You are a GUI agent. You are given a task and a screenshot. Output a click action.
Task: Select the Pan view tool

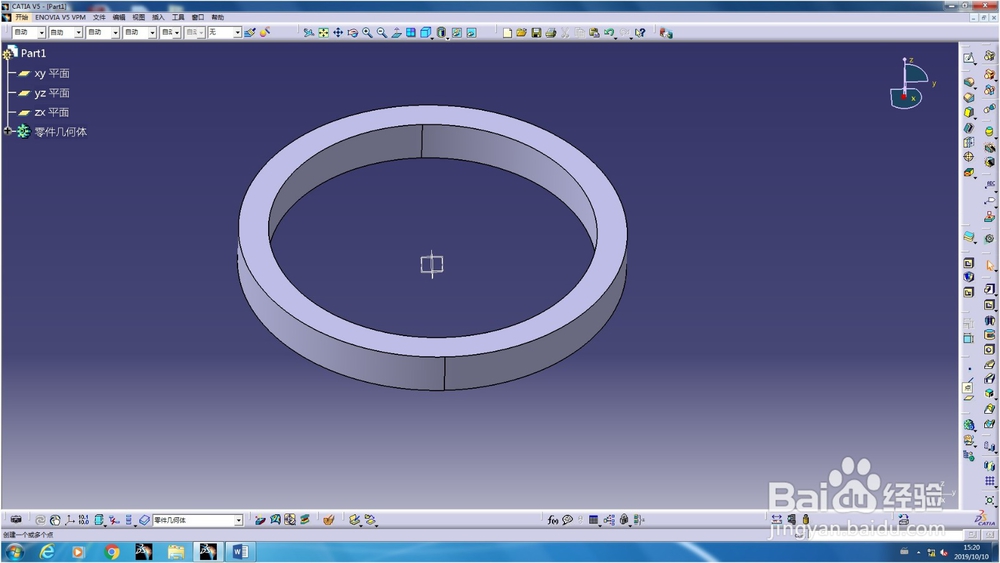click(338, 33)
